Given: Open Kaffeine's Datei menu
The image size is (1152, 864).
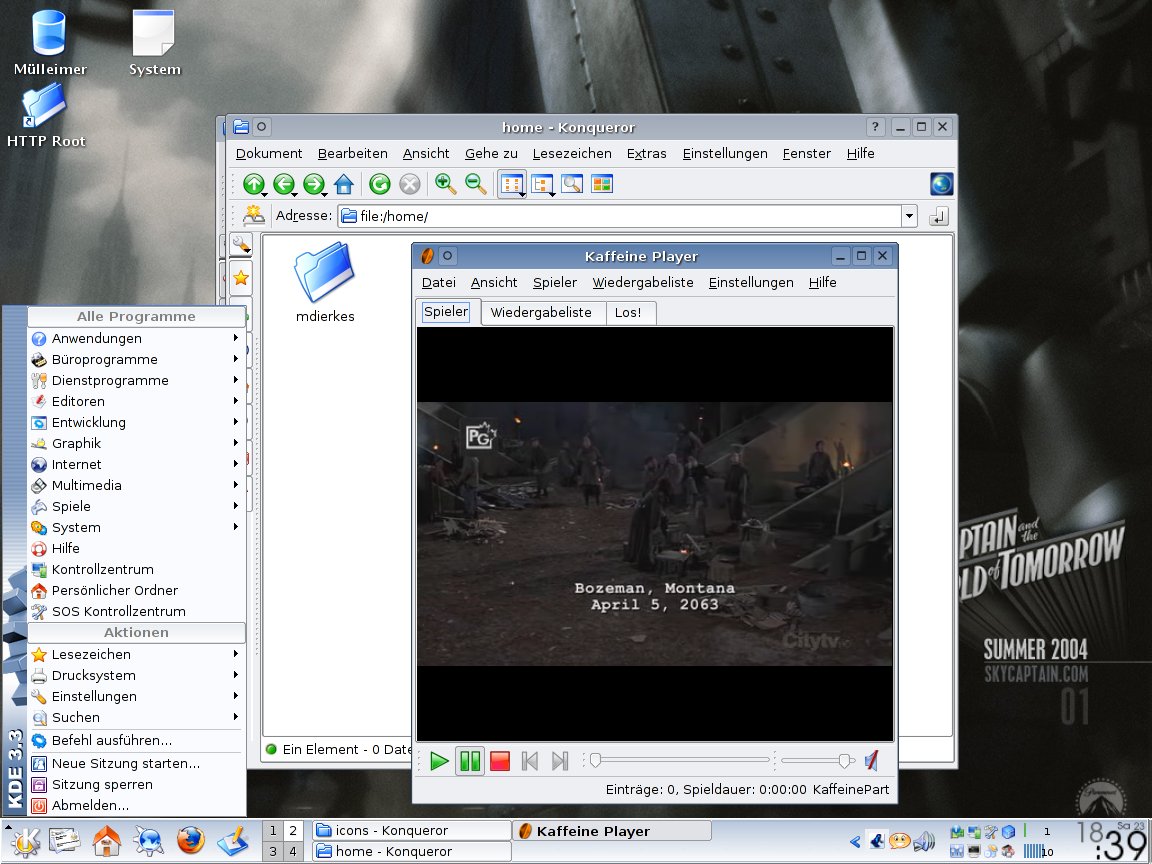Looking at the screenshot, I should [439, 282].
